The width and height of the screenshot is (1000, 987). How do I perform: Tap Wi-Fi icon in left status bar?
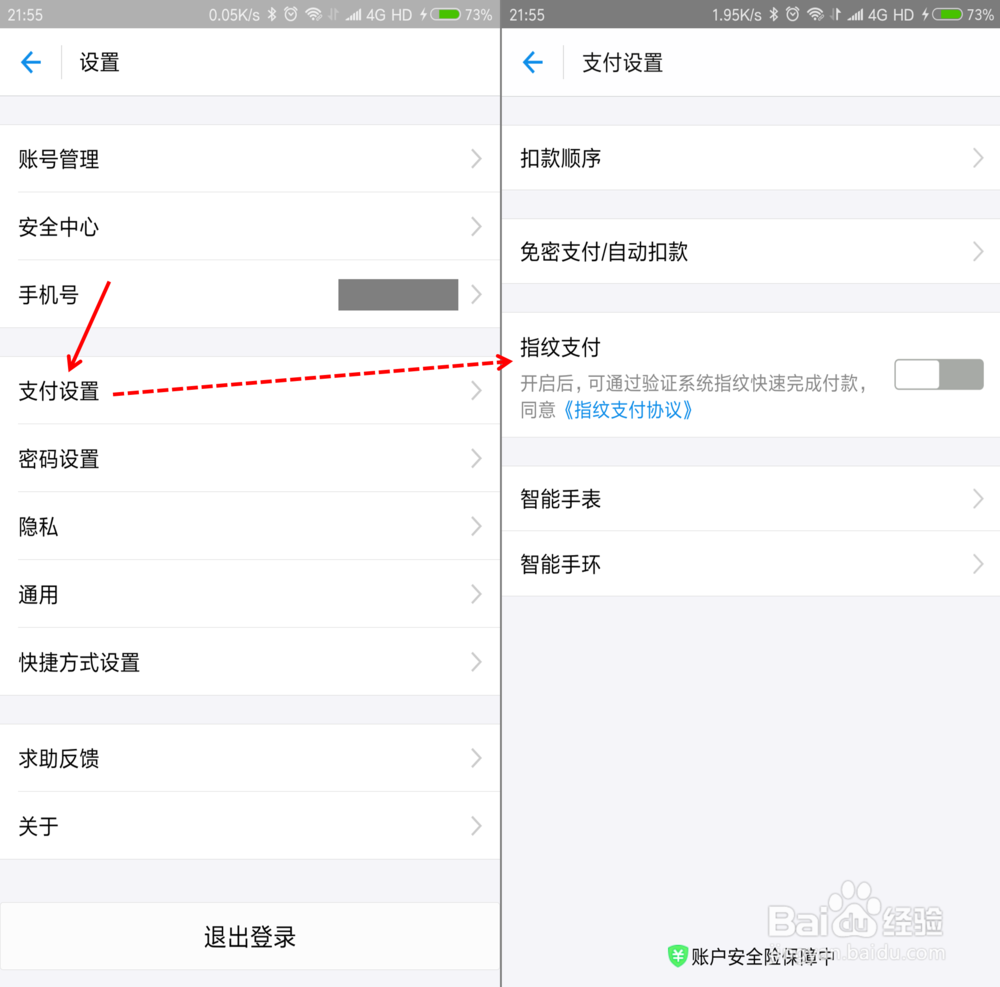tap(313, 14)
